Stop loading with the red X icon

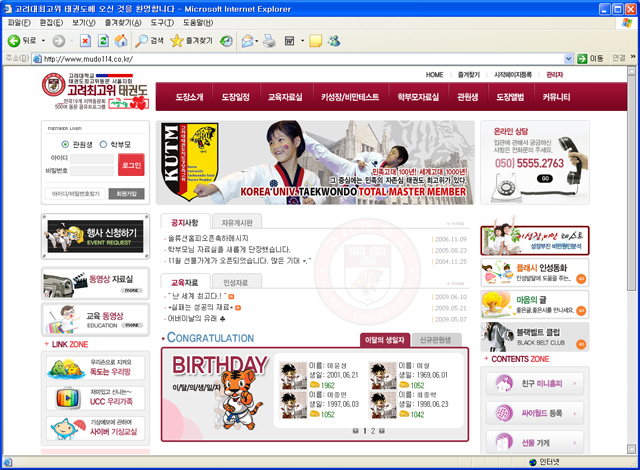click(85, 40)
